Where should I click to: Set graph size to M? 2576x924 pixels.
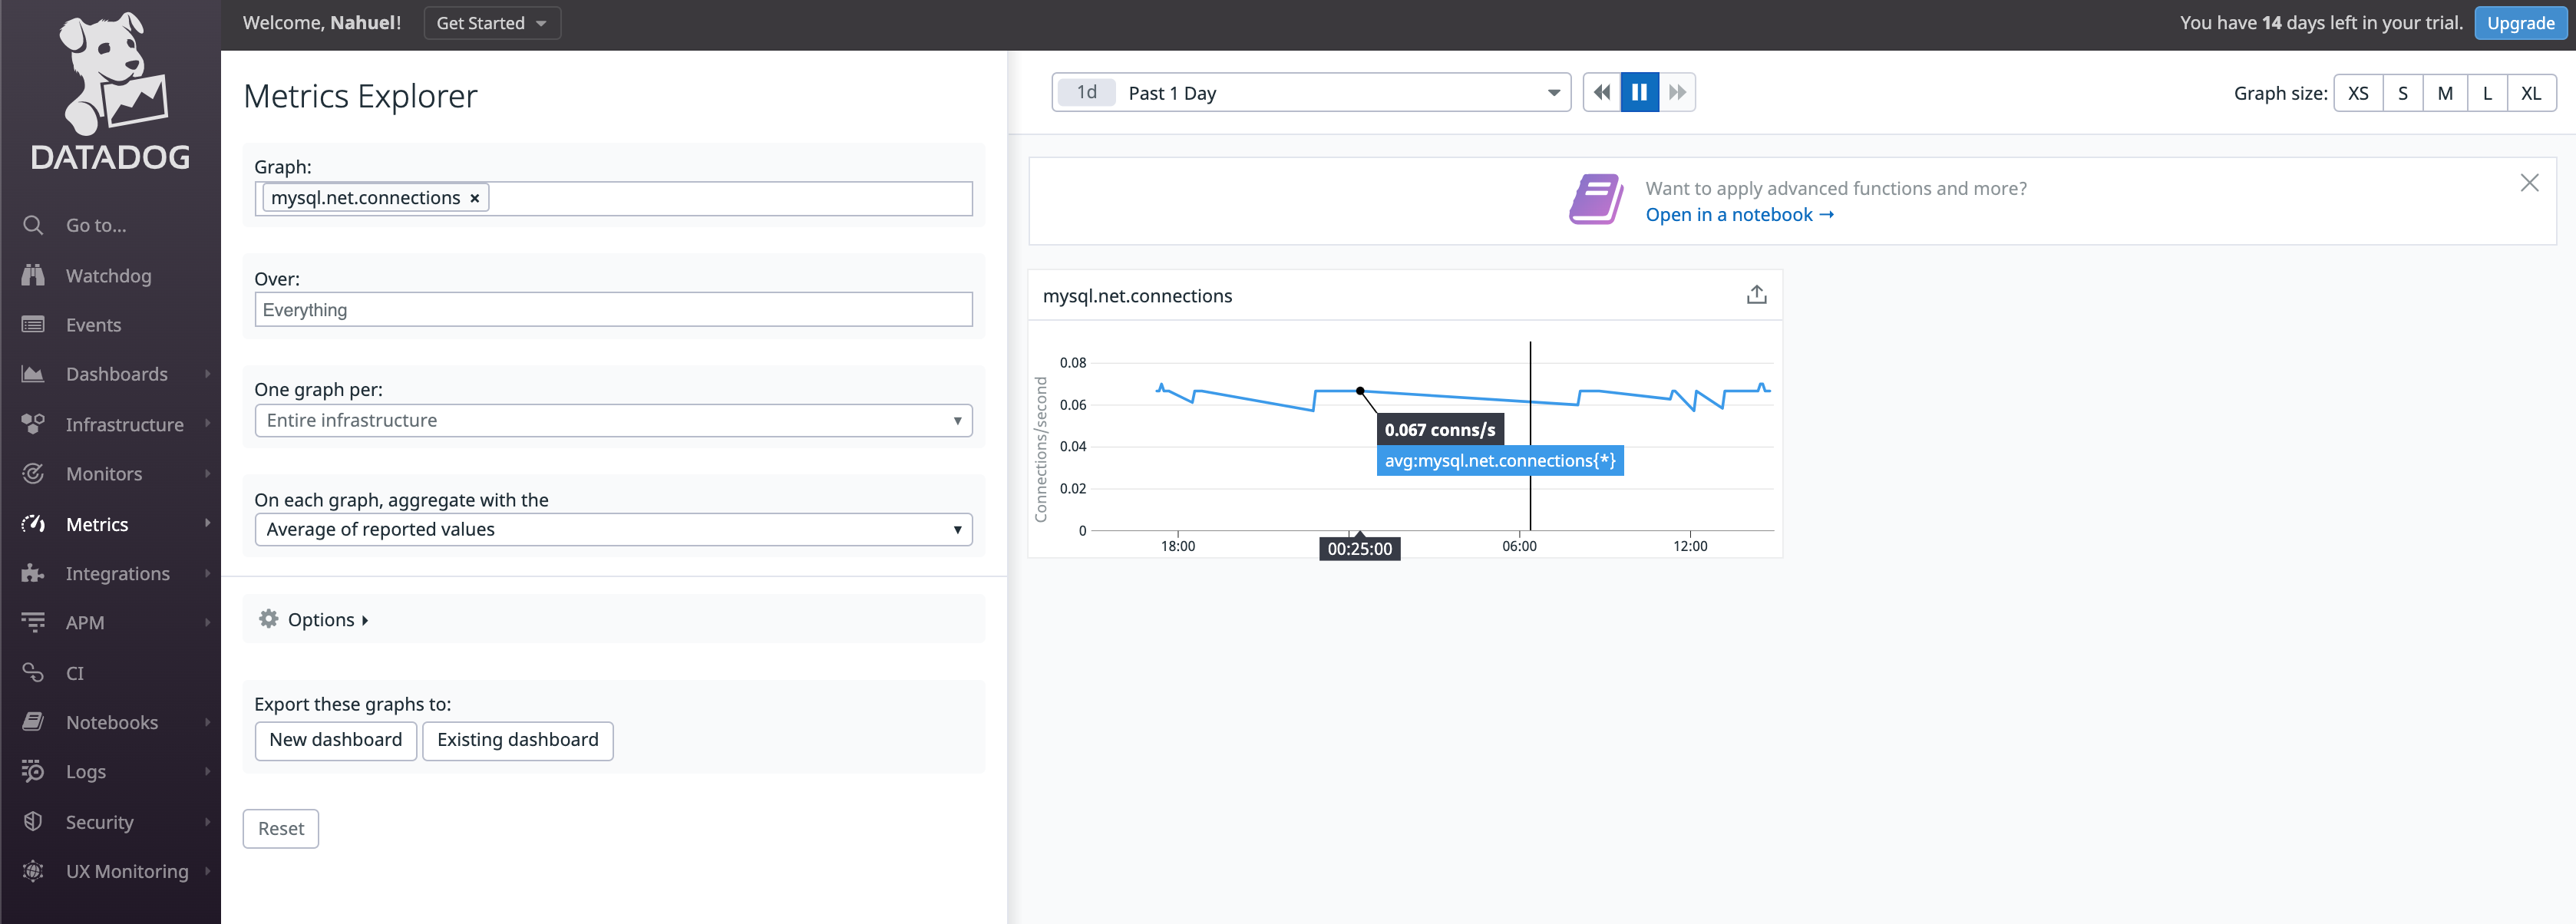pyautogui.click(x=2445, y=93)
